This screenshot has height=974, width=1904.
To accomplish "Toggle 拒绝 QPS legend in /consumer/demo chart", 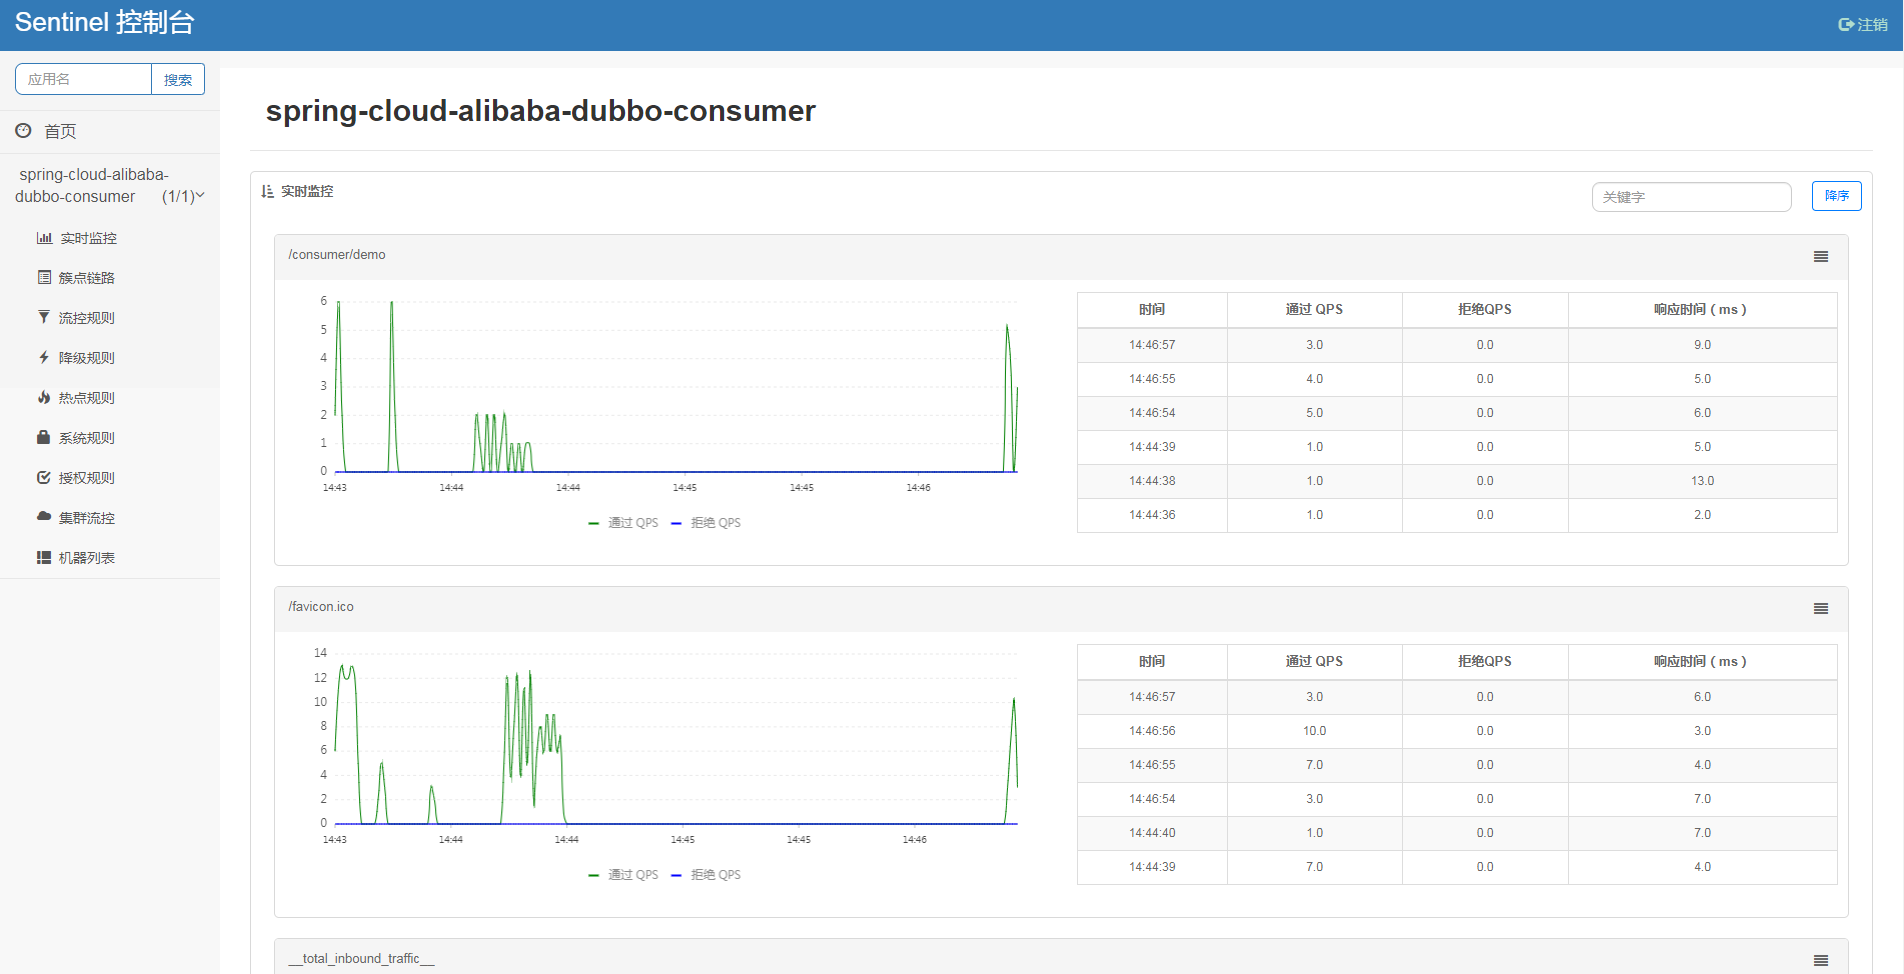I will [x=706, y=523].
